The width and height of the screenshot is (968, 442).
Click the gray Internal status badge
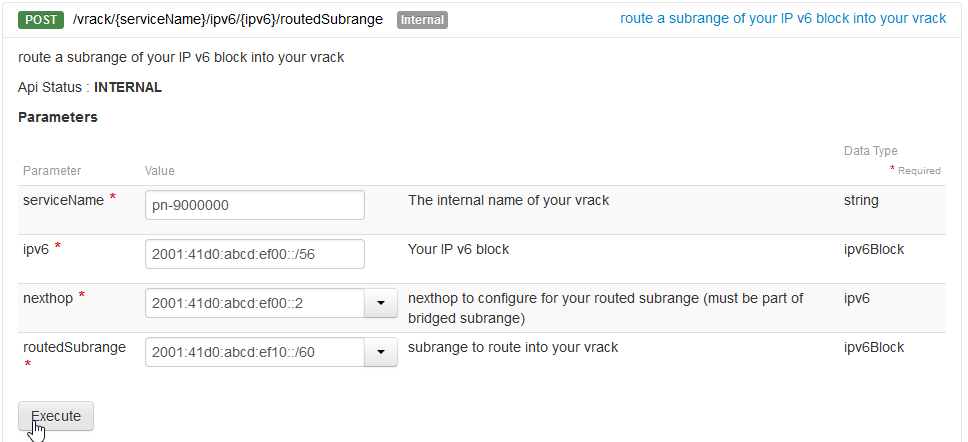pos(422,20)
